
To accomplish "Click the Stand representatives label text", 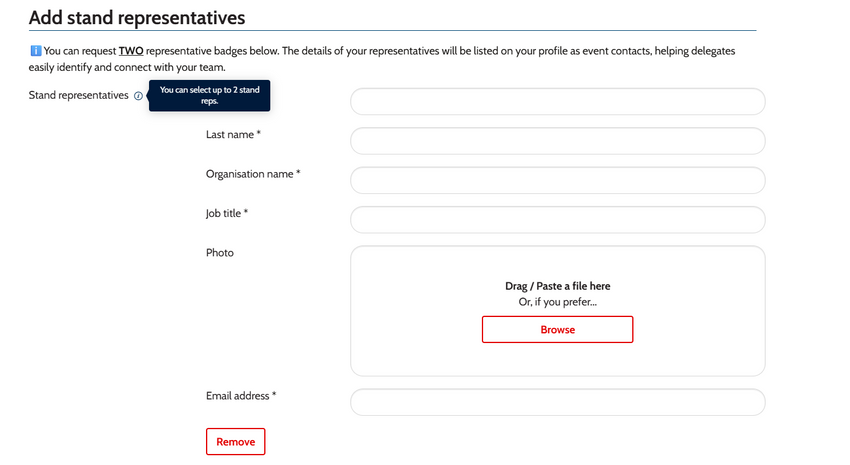I will click(x=79, y=95).
